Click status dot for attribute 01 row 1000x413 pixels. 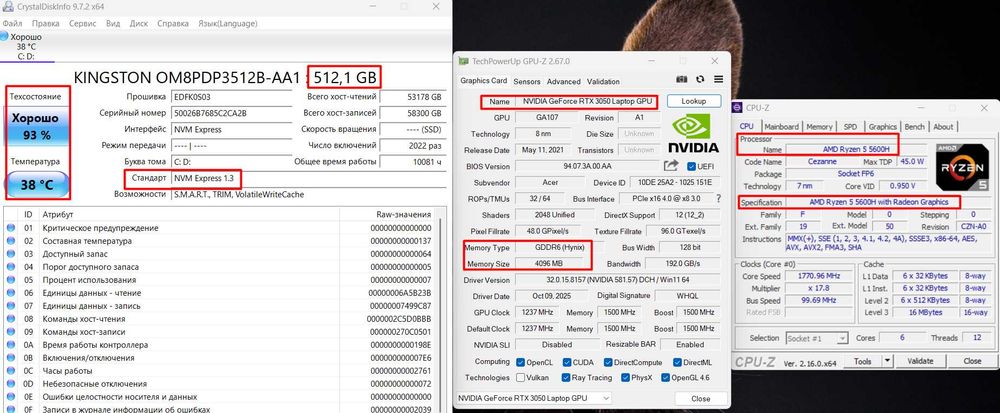tap(11, 228)
